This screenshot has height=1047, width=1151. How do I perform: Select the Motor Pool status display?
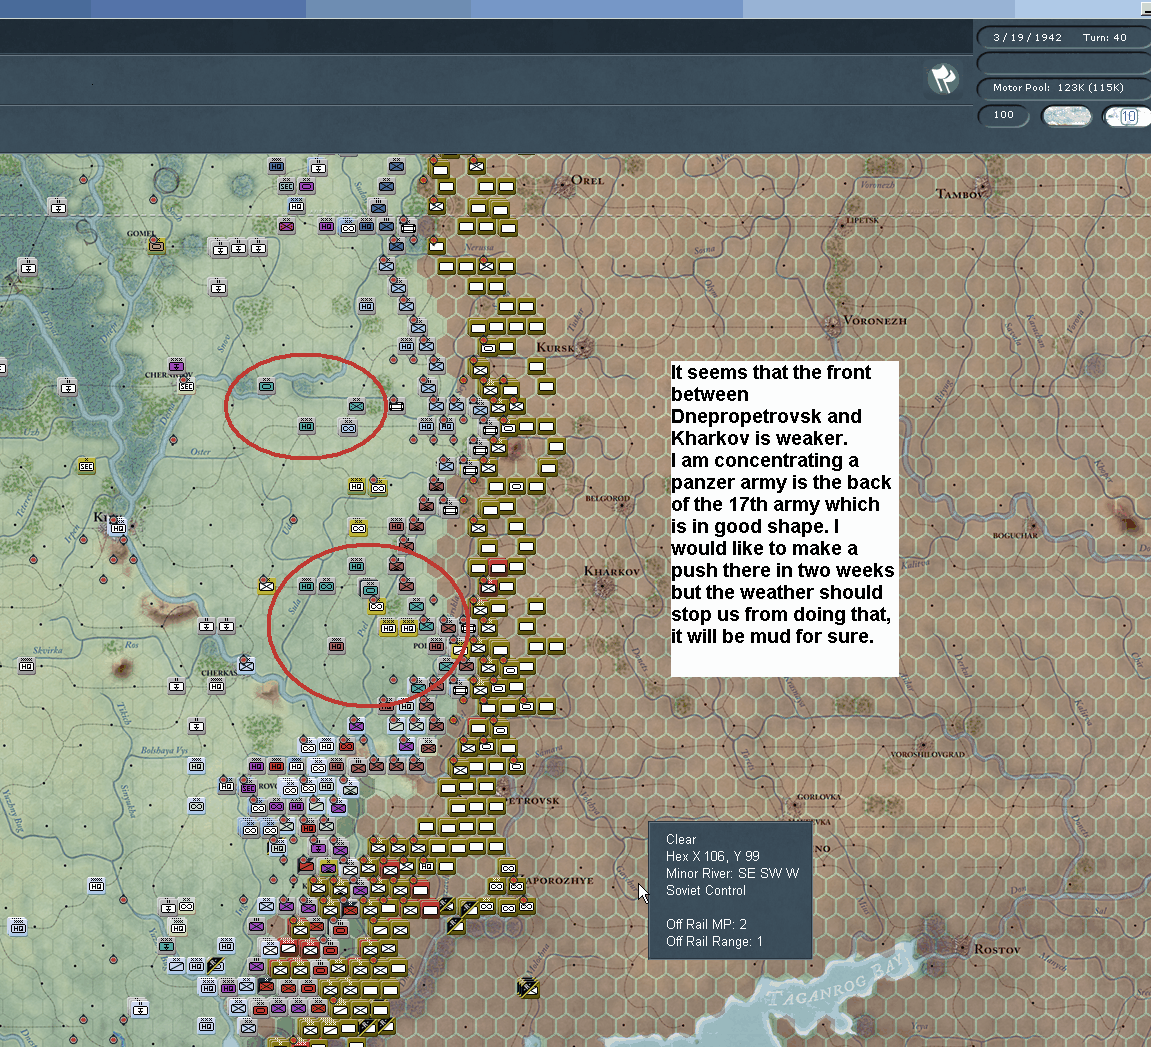pos(1060,88)
